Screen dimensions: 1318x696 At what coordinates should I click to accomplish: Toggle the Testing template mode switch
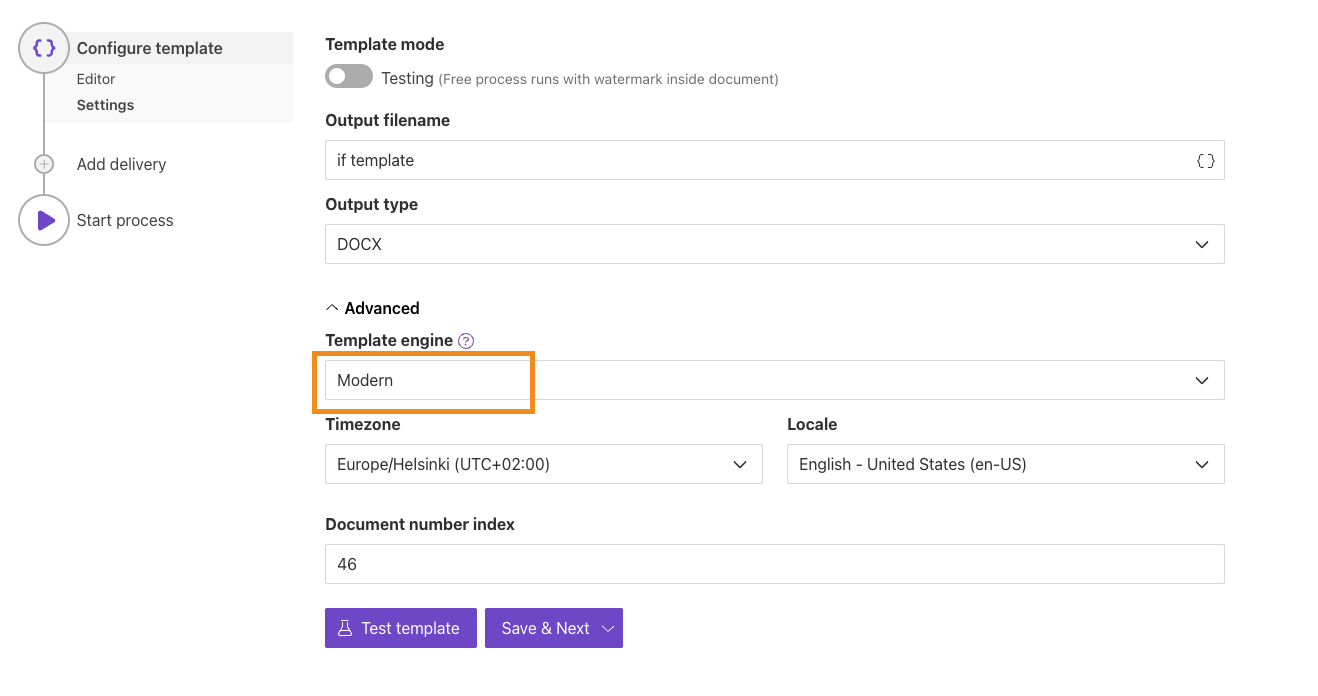click(348, 77)
